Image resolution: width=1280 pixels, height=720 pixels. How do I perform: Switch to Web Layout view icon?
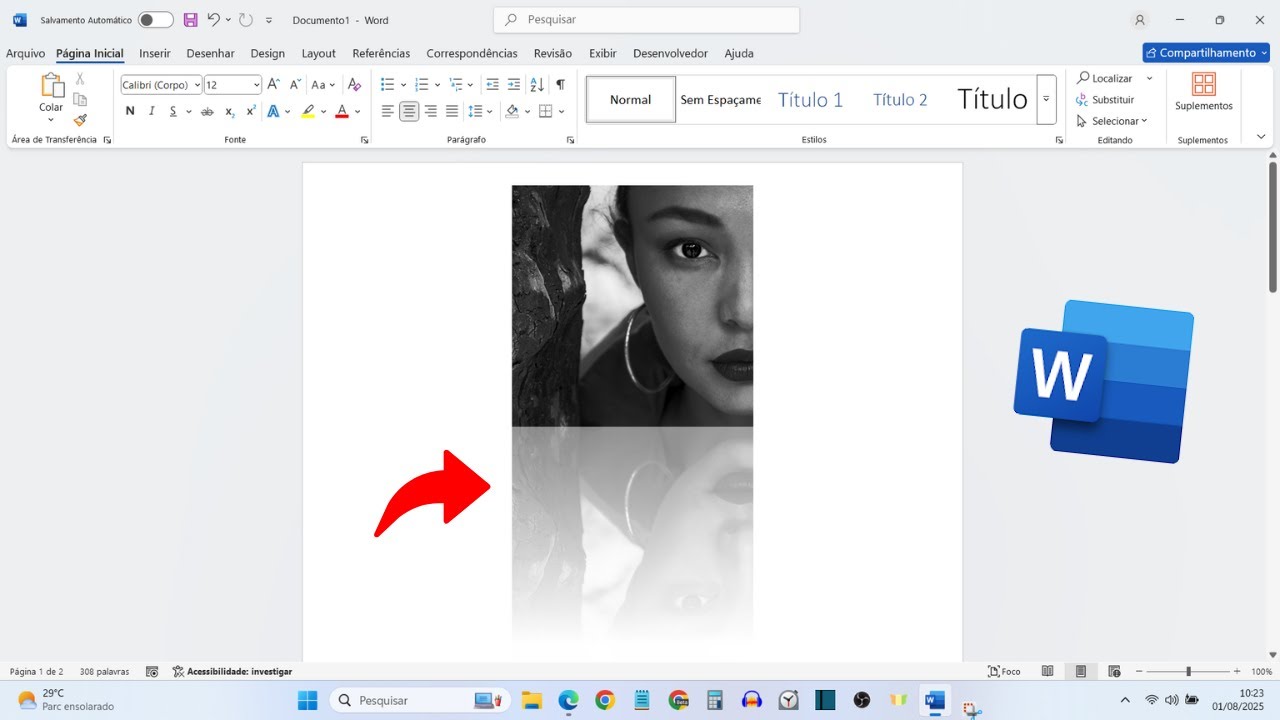(x=1114, y=671)
